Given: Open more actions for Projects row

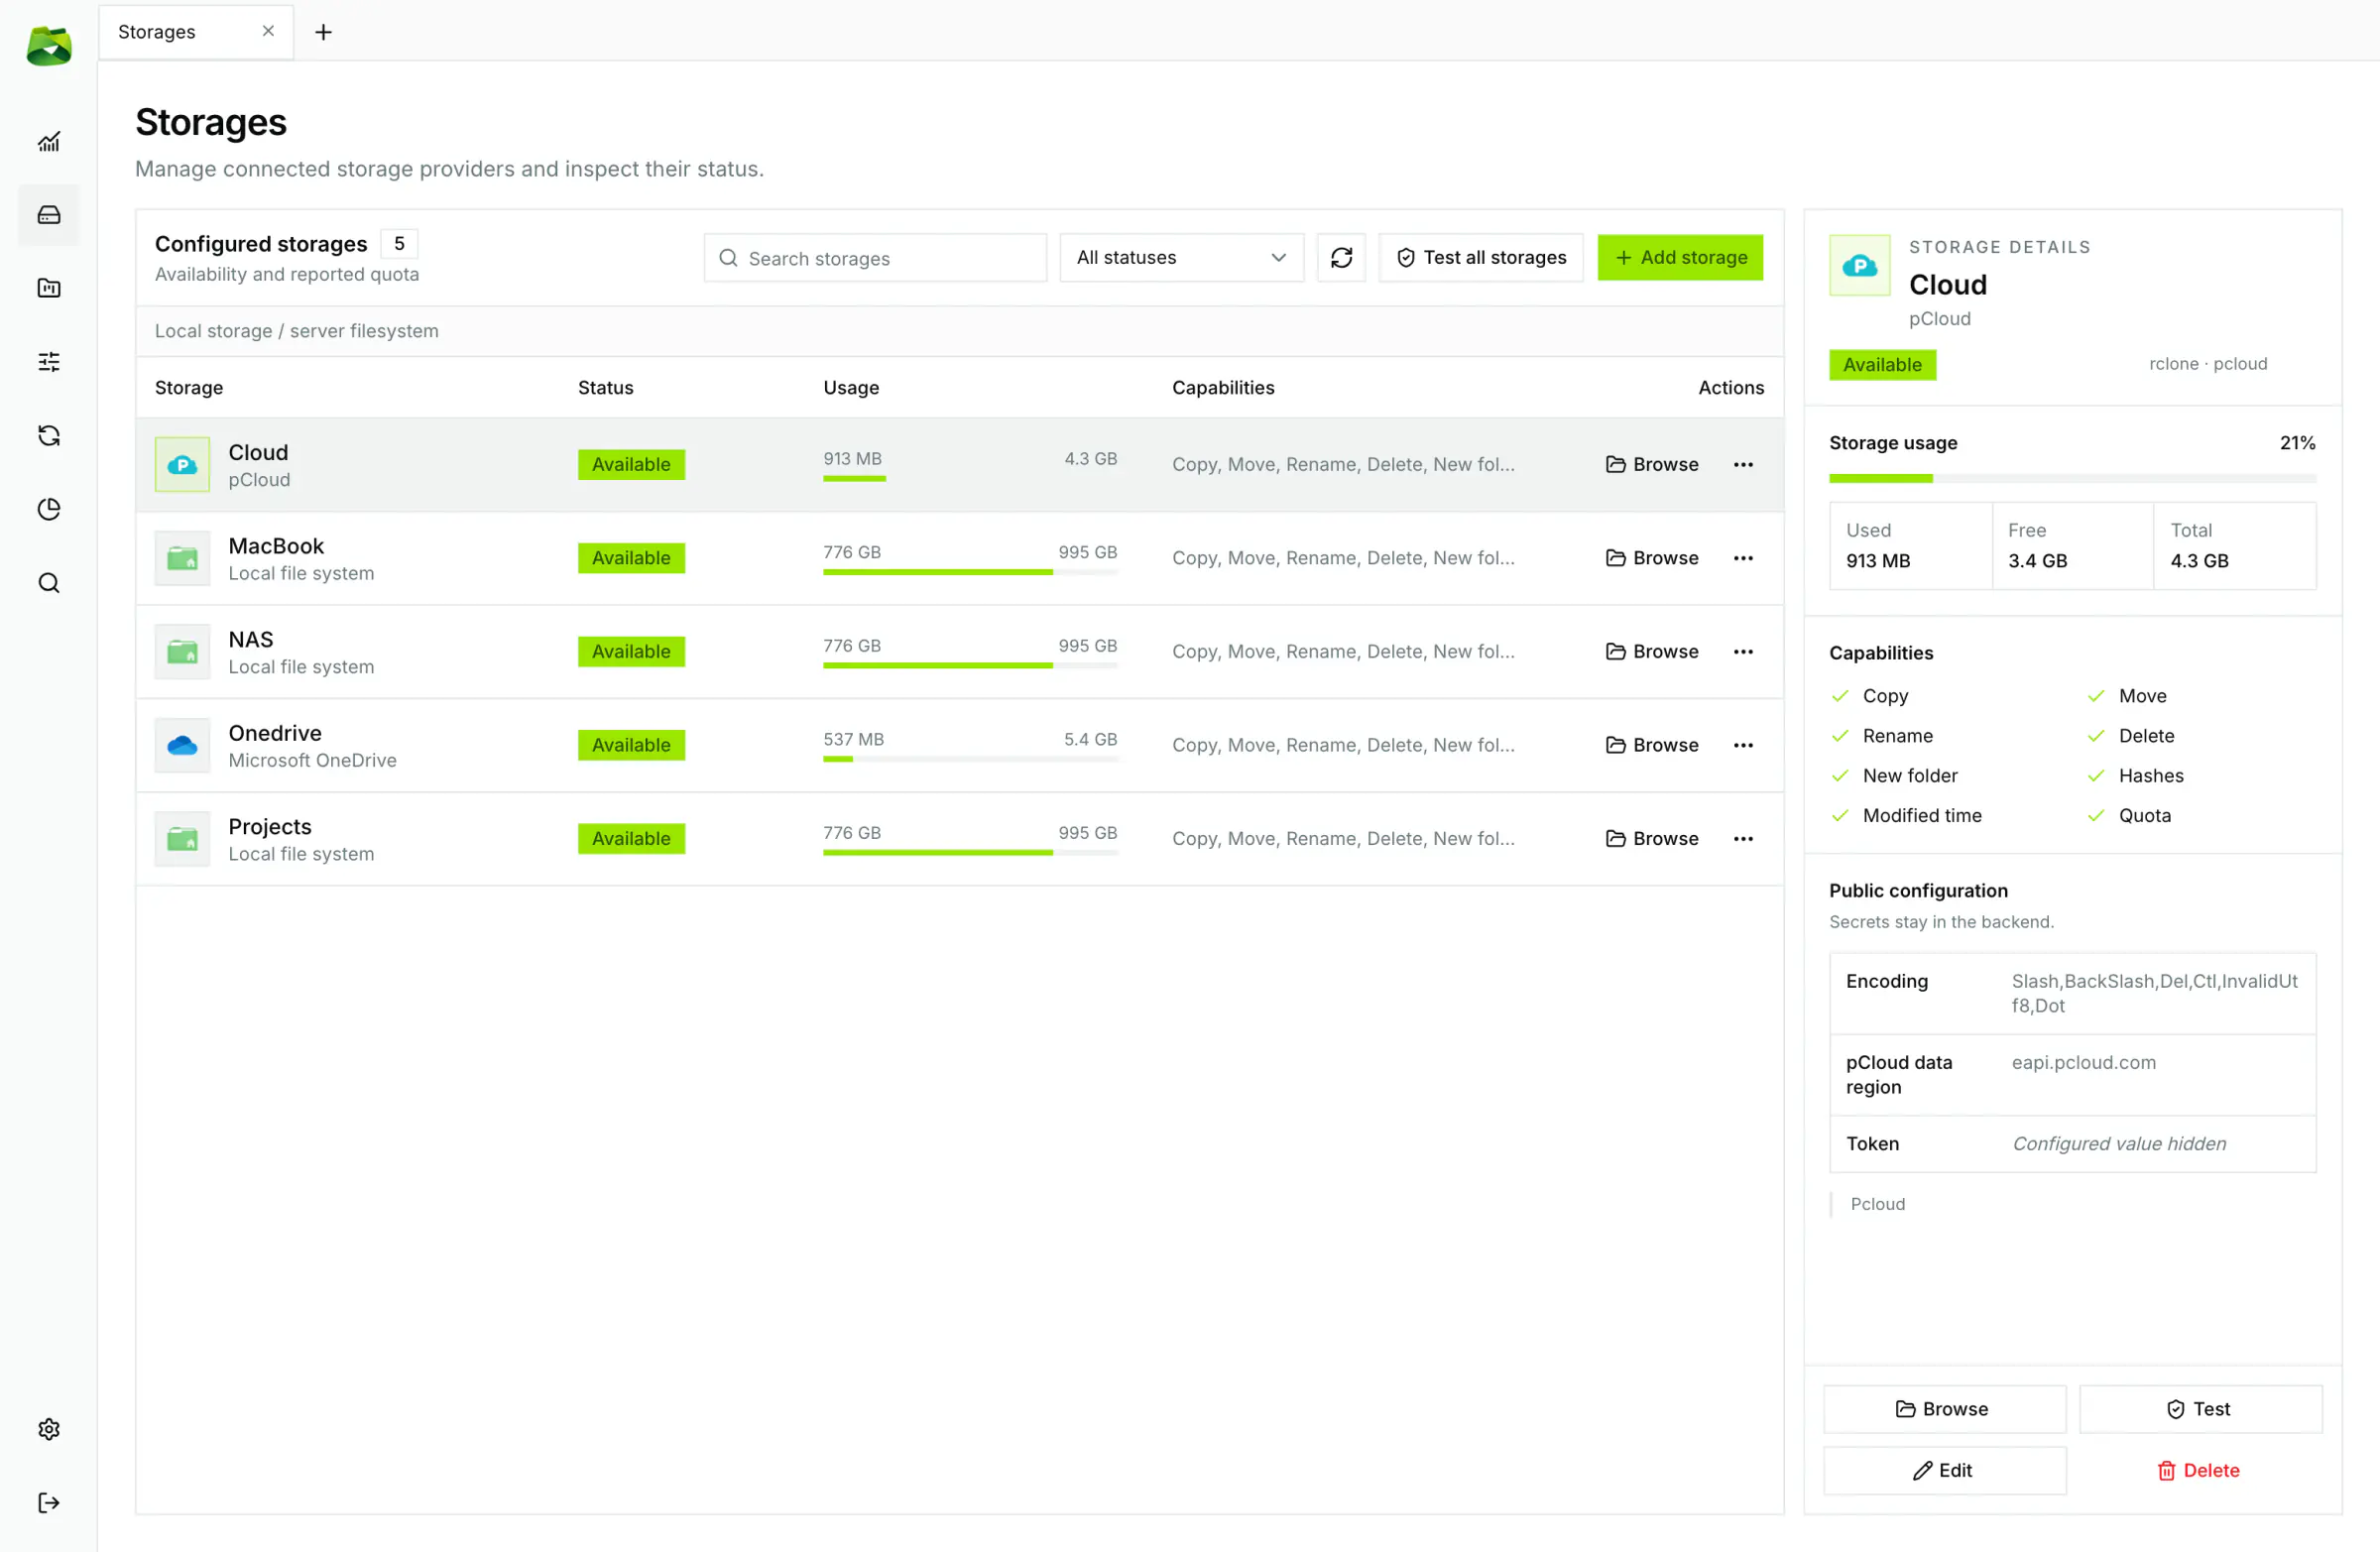Looking at the screenshot, I should click(1743, 839).
